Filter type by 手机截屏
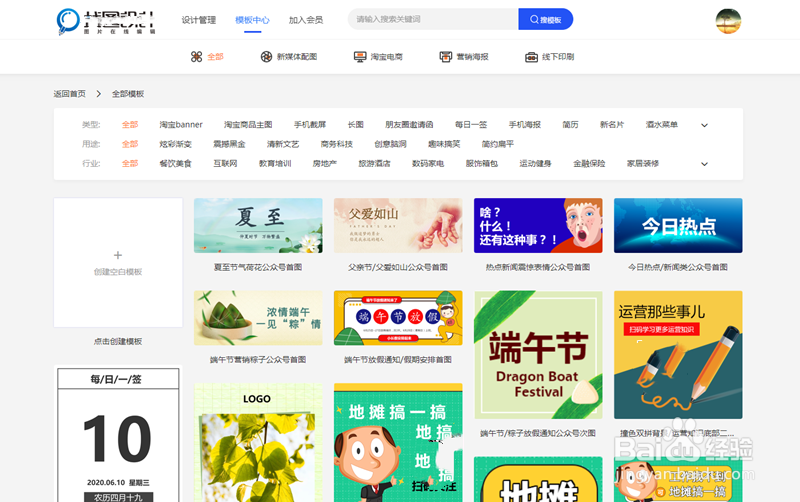The height and width of the screenshot is (502, 800). 310,124
